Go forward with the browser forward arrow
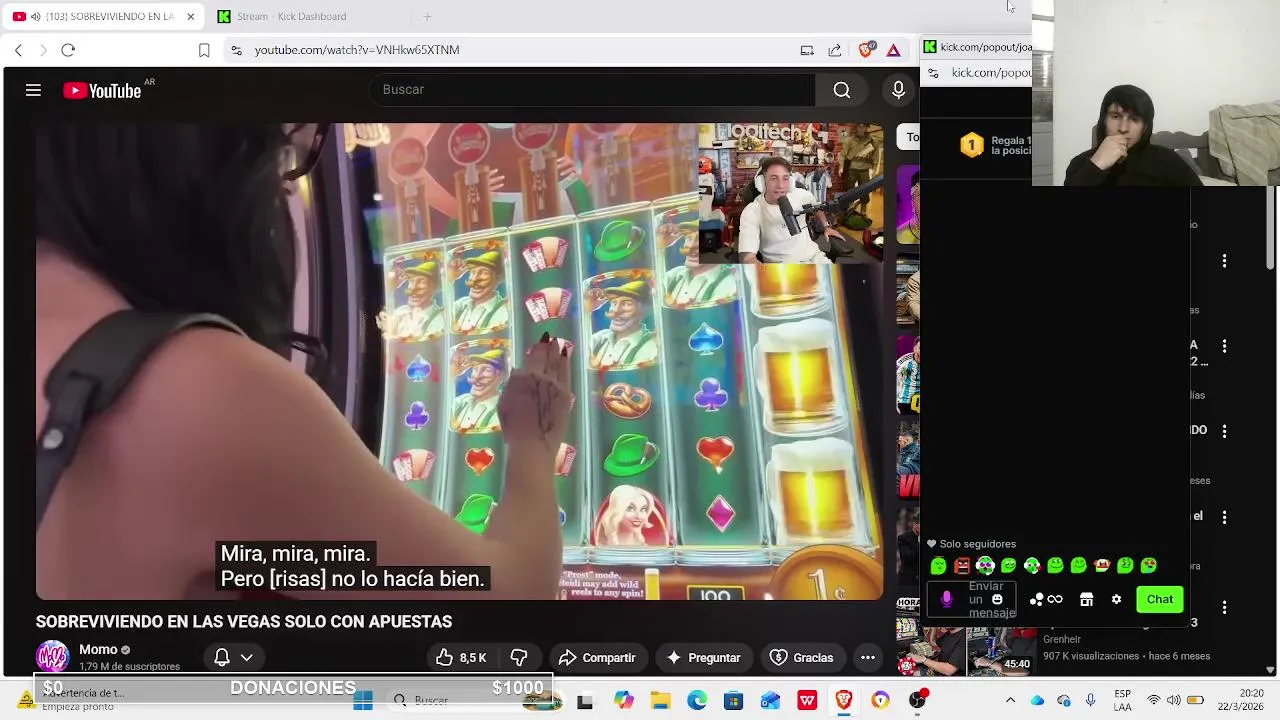The height and width of the screenshot is (720, 1280). (x=43, y=50)
